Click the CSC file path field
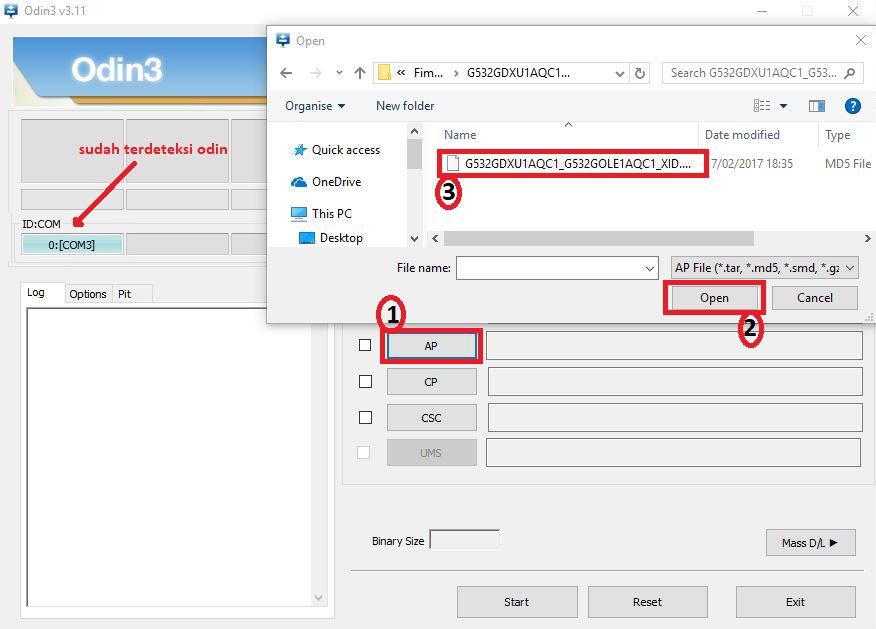The width and height of the screenshot is (876, 629). (x=675, y=417)
